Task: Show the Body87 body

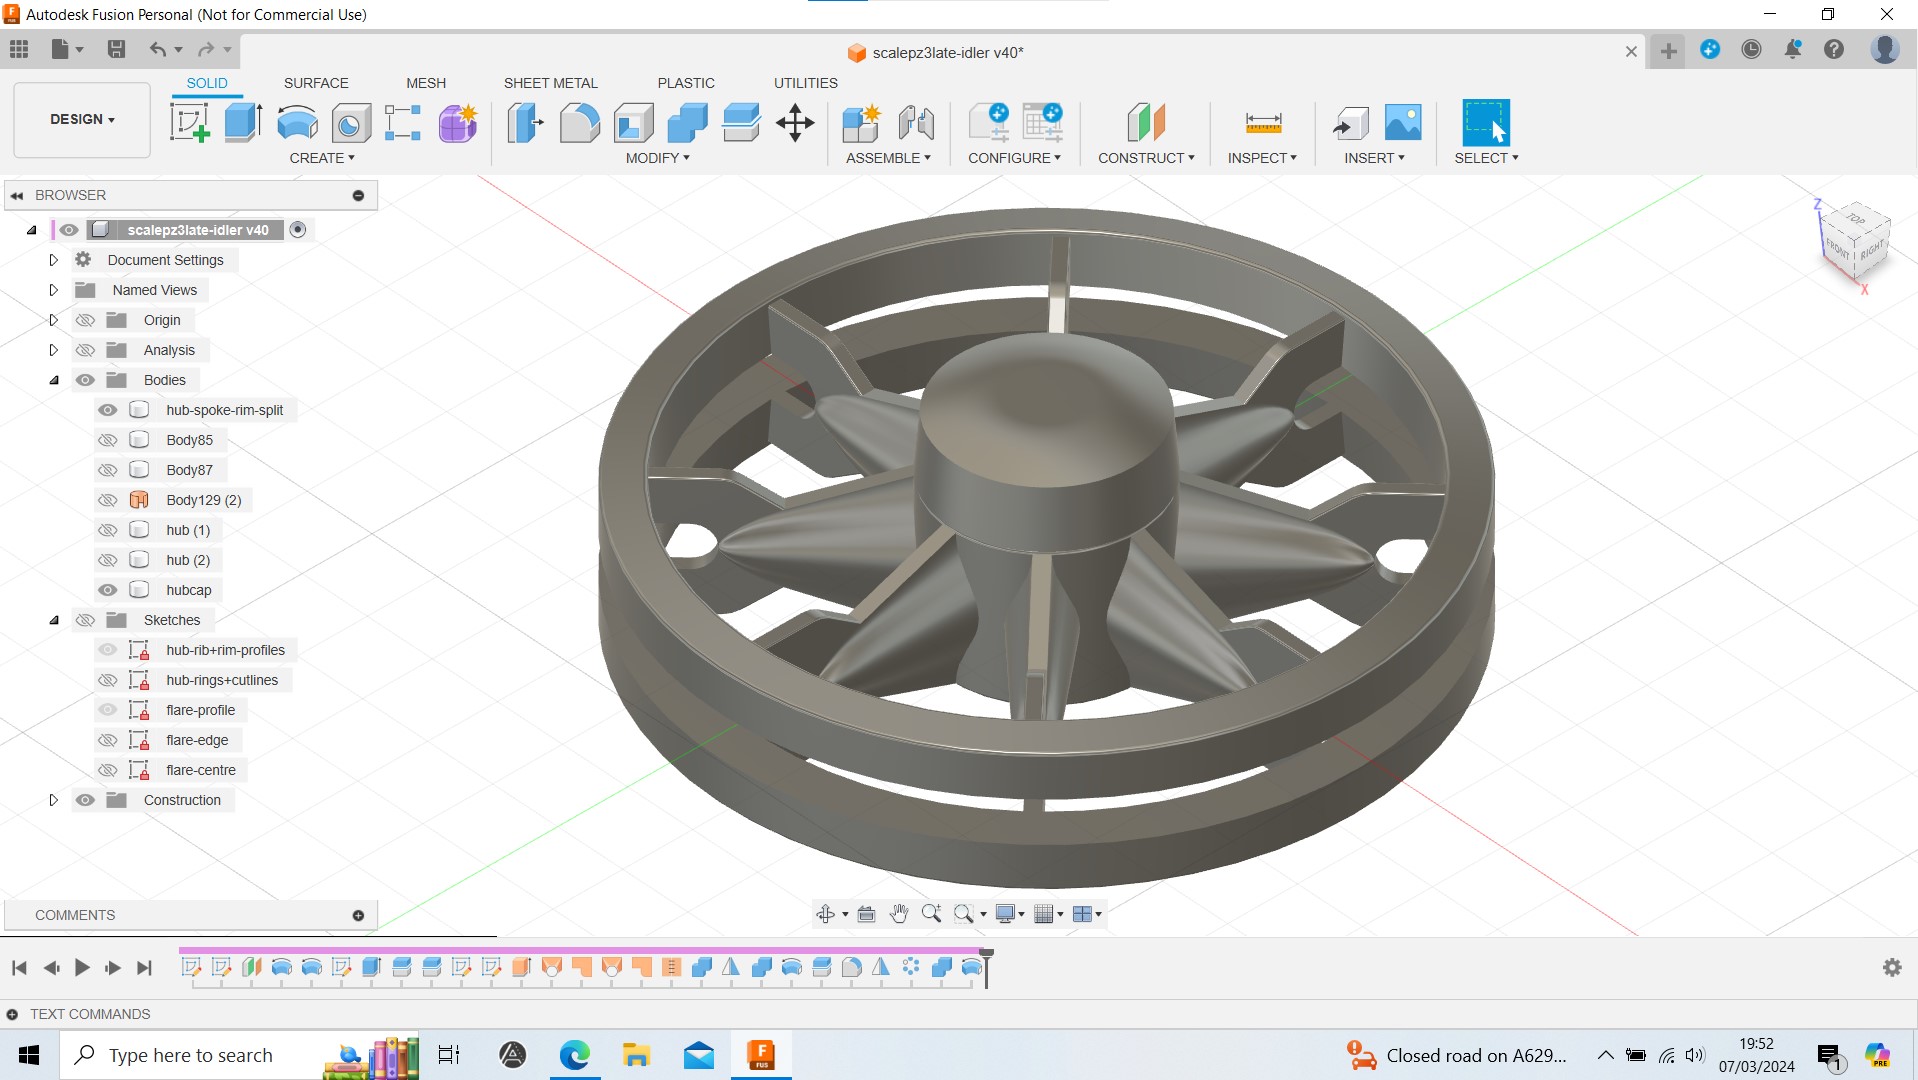Action: click(108, 470)
